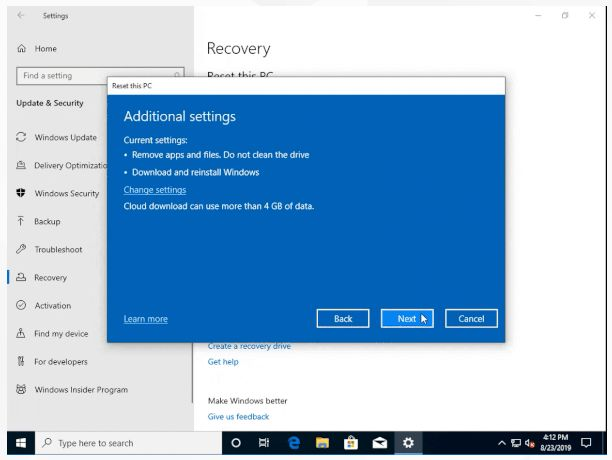612x460 pixels.
Task: Click the volume icon in tray
Action: point(530,443)
